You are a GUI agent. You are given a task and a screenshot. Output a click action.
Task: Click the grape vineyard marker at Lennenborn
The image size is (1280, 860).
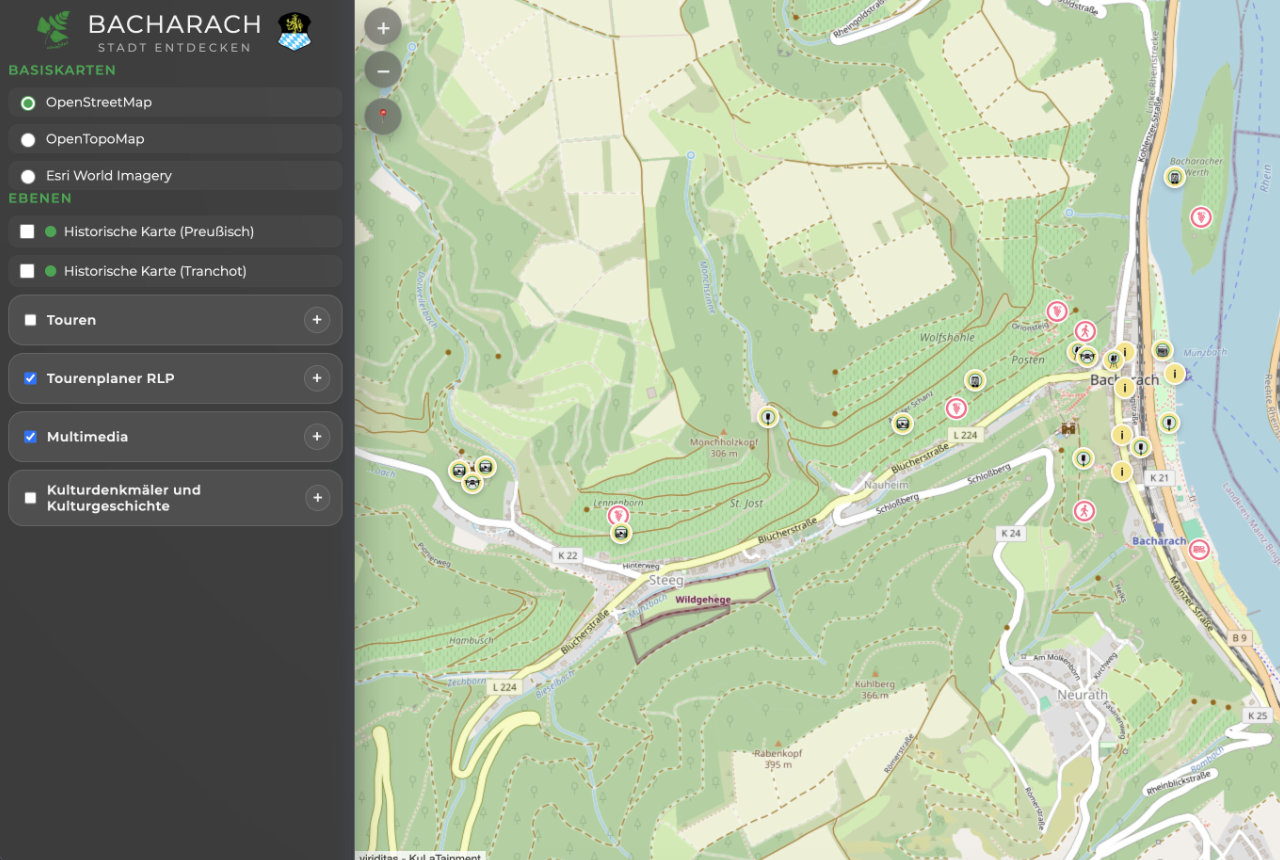(x=618, y=513)
